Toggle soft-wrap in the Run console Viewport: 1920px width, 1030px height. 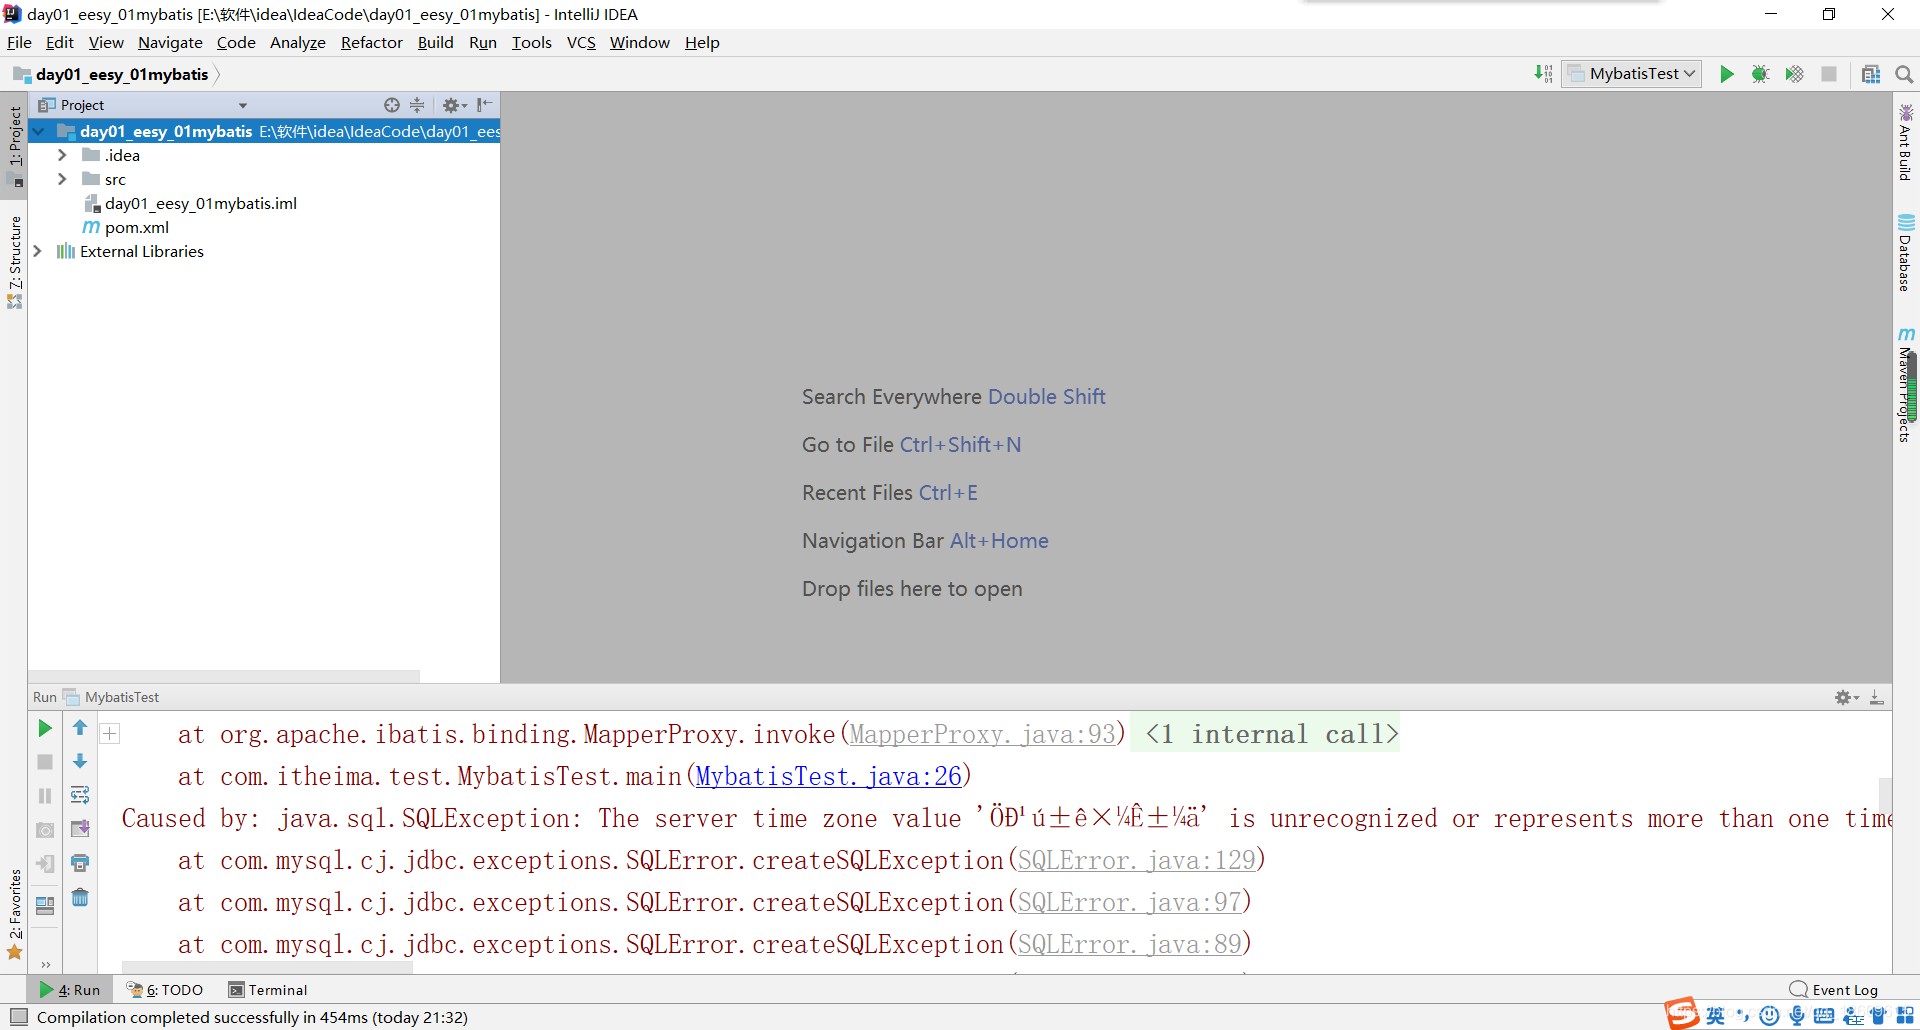click(80, 795)
